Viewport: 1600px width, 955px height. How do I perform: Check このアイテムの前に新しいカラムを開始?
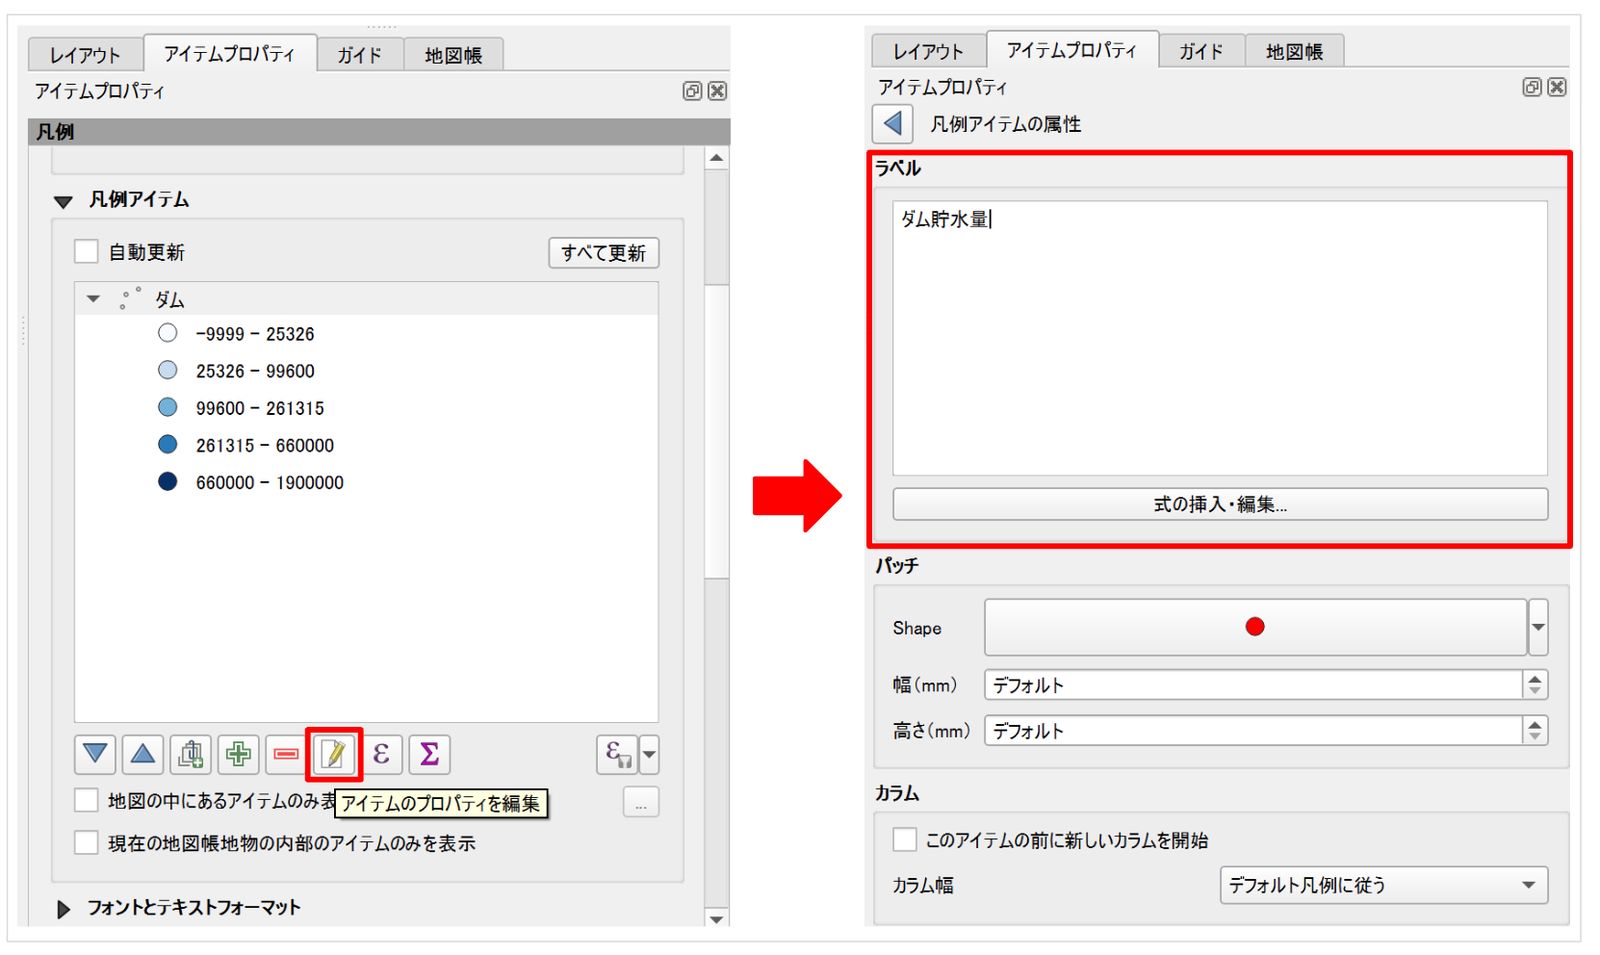(905, 839)
